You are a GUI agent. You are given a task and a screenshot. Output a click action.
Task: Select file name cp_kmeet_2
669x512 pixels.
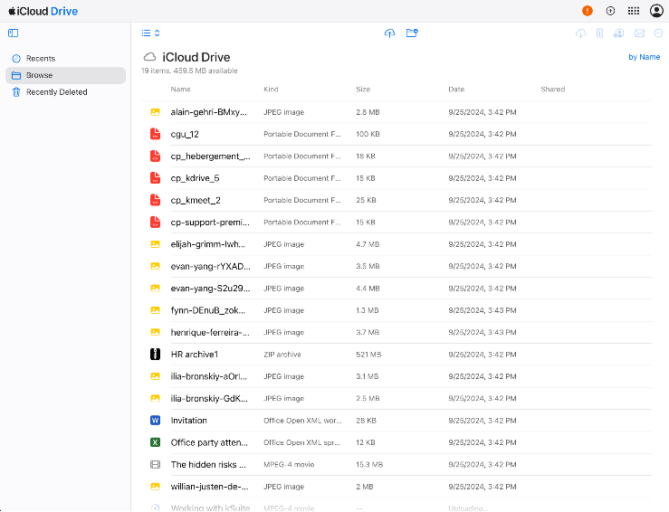195,200
